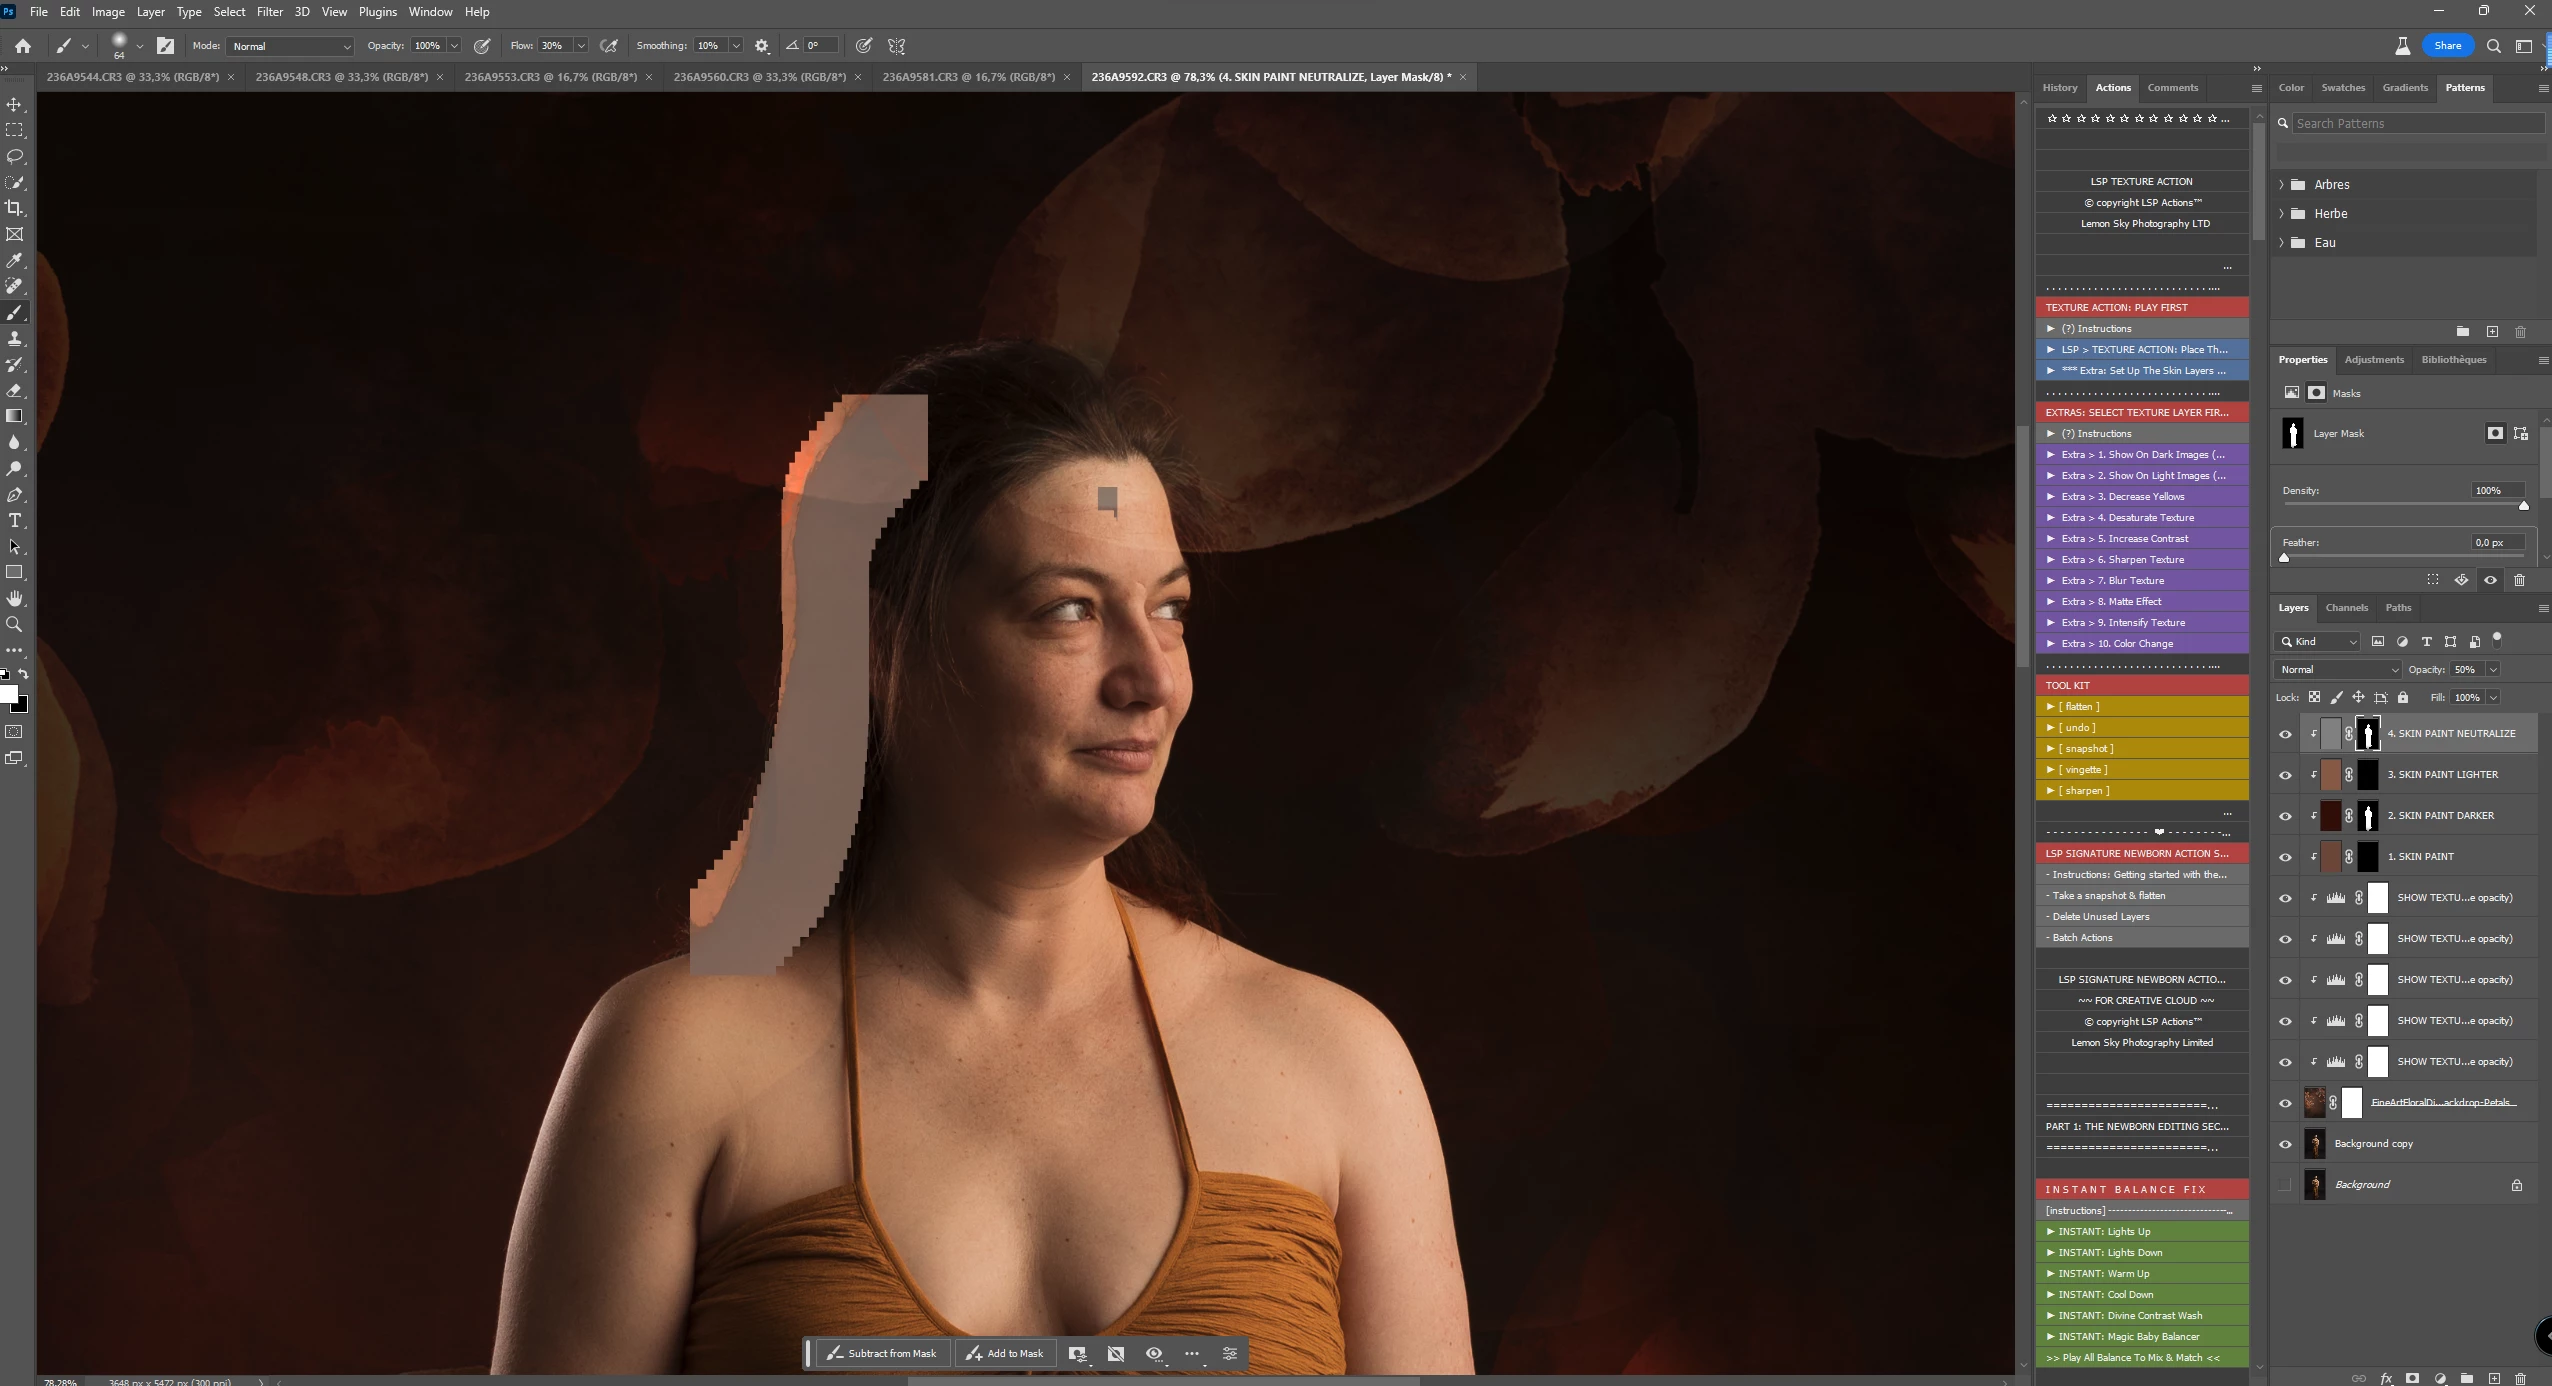Select the Zoom tool

point(15,624)
